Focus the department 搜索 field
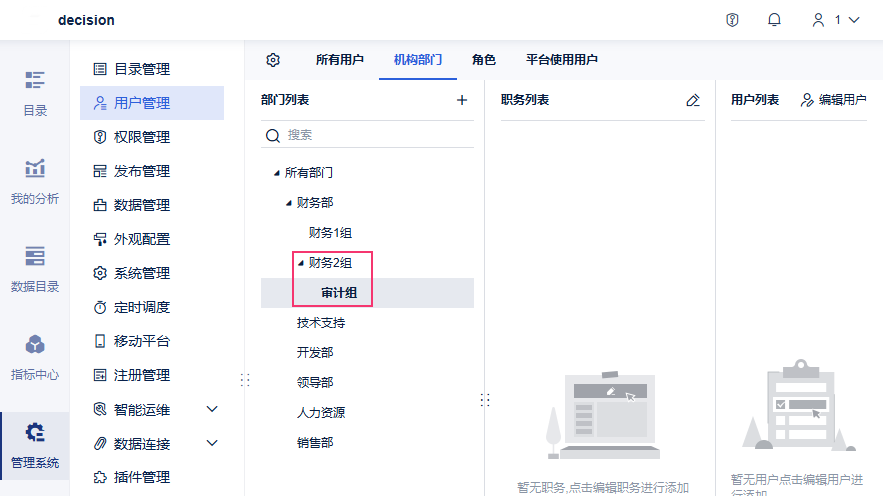Image resolution: width=883 pixels, height=496 pixels. [x=367, y=135]
